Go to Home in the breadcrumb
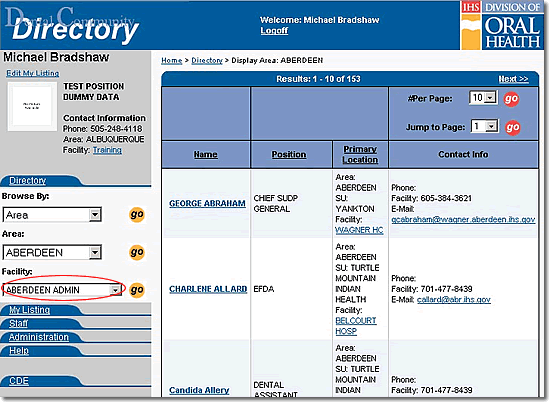Viewport: 549px width, 403px height. click(172, 60)
